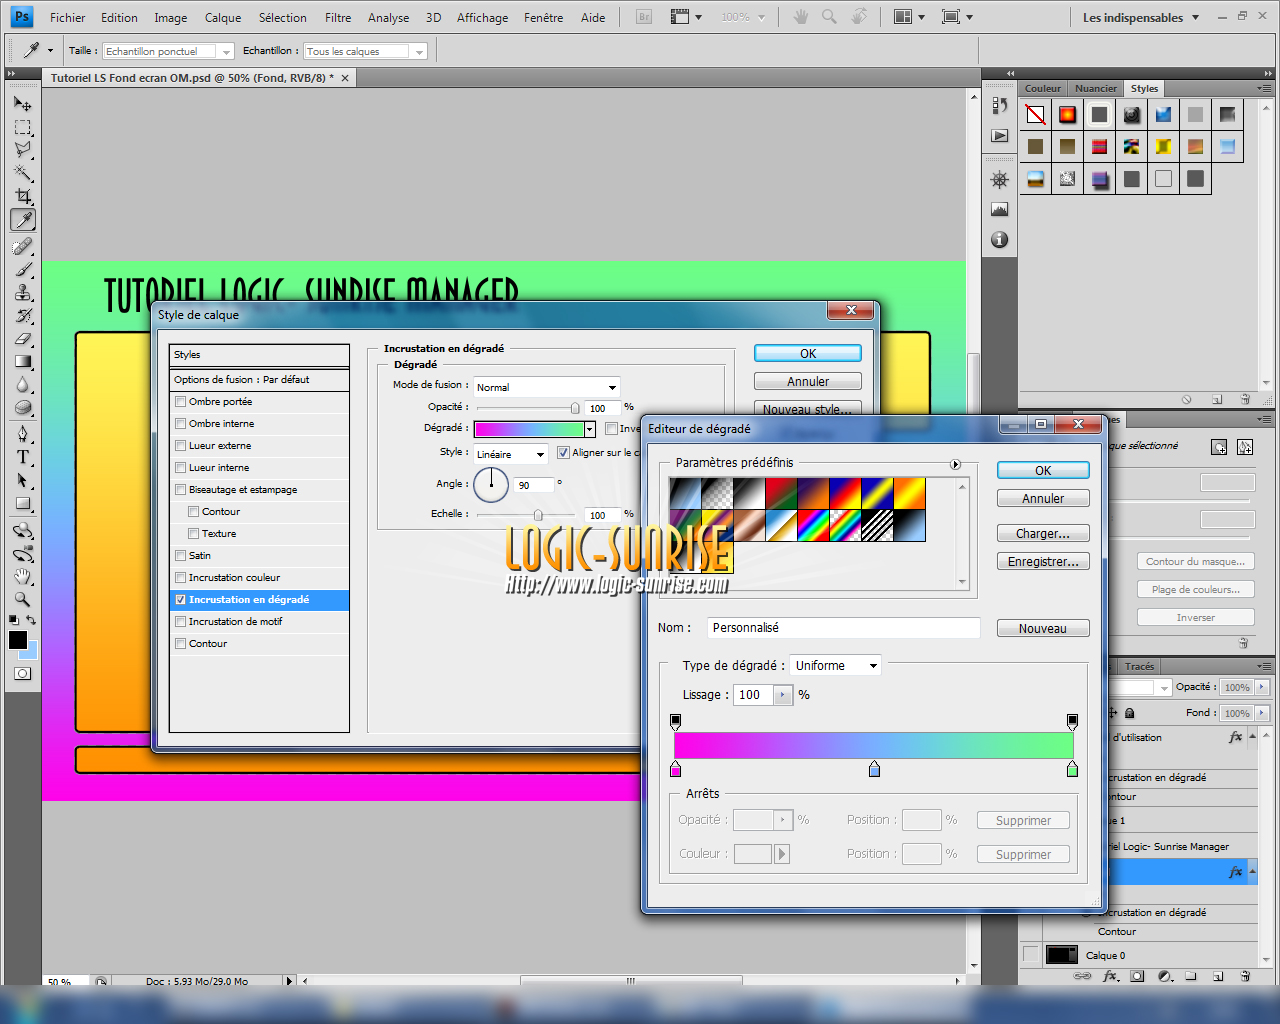1280x1024 pixels.
Task: Select the rainbow Spectre gradient preset
Action: [x=813, y=526]
